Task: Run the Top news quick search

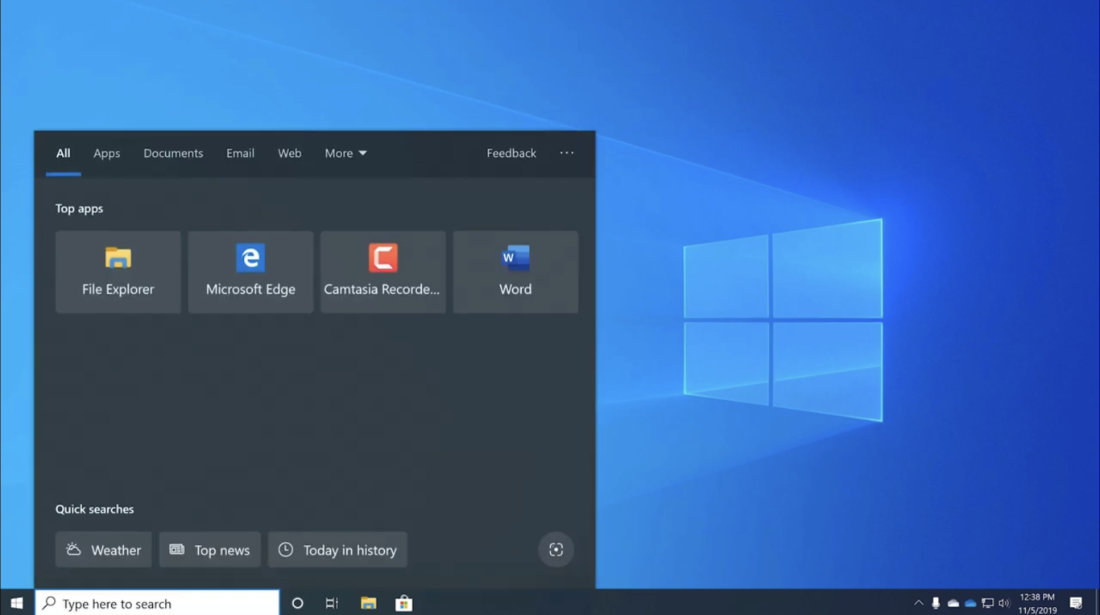Action: coord(210,550)
